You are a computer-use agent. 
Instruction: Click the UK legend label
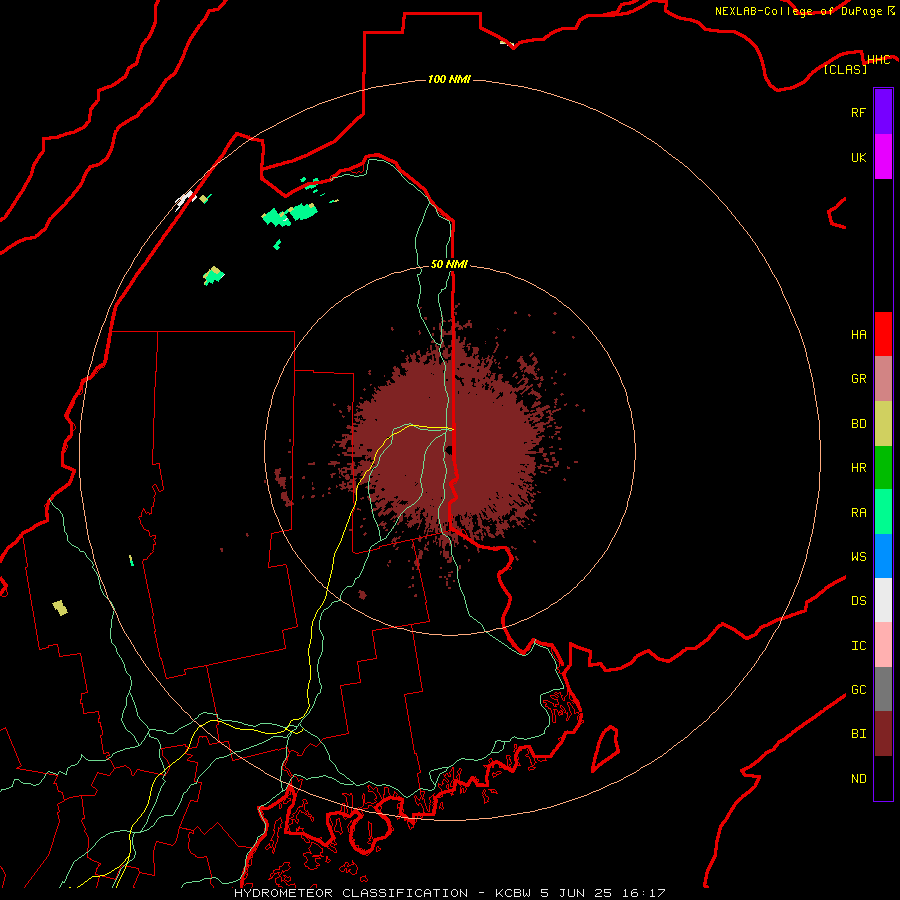click(x=858, y=157)
